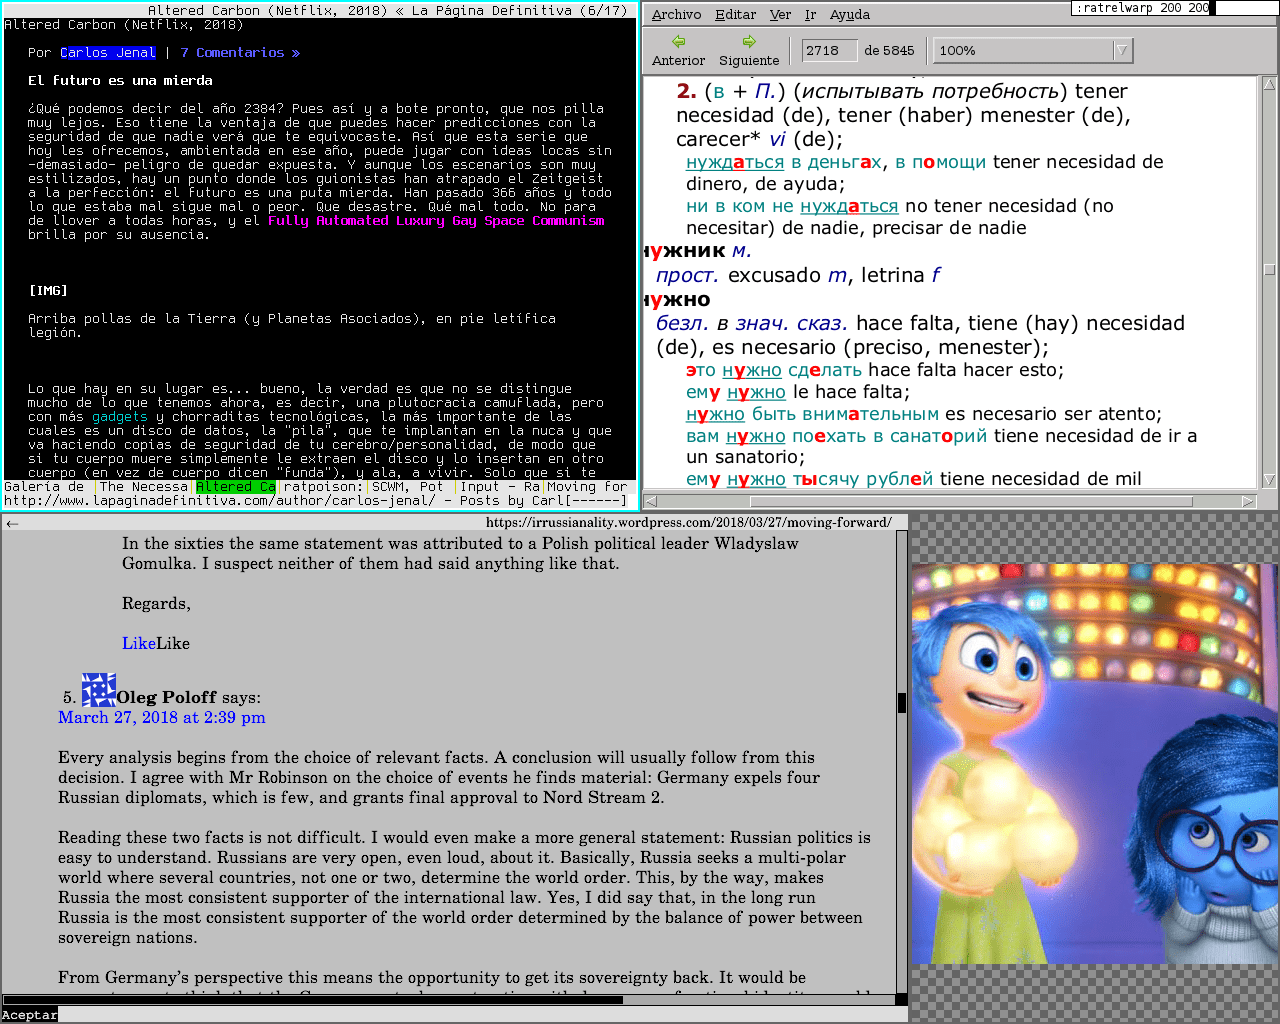Click the 'gadgets' link in the article
Viewport: 1280px width, 1024px height.
pyautogui.click(x=120, y=417)
